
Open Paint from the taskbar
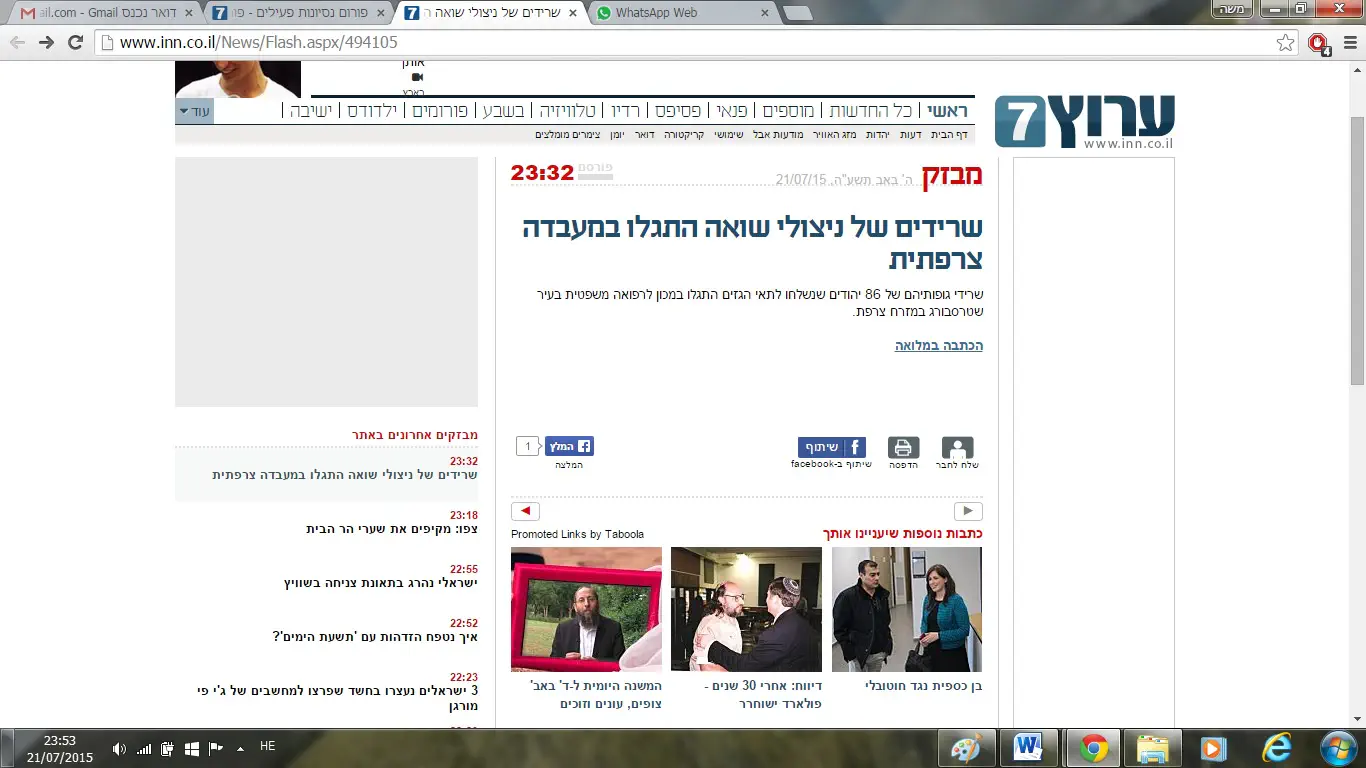tap(966, 748)
